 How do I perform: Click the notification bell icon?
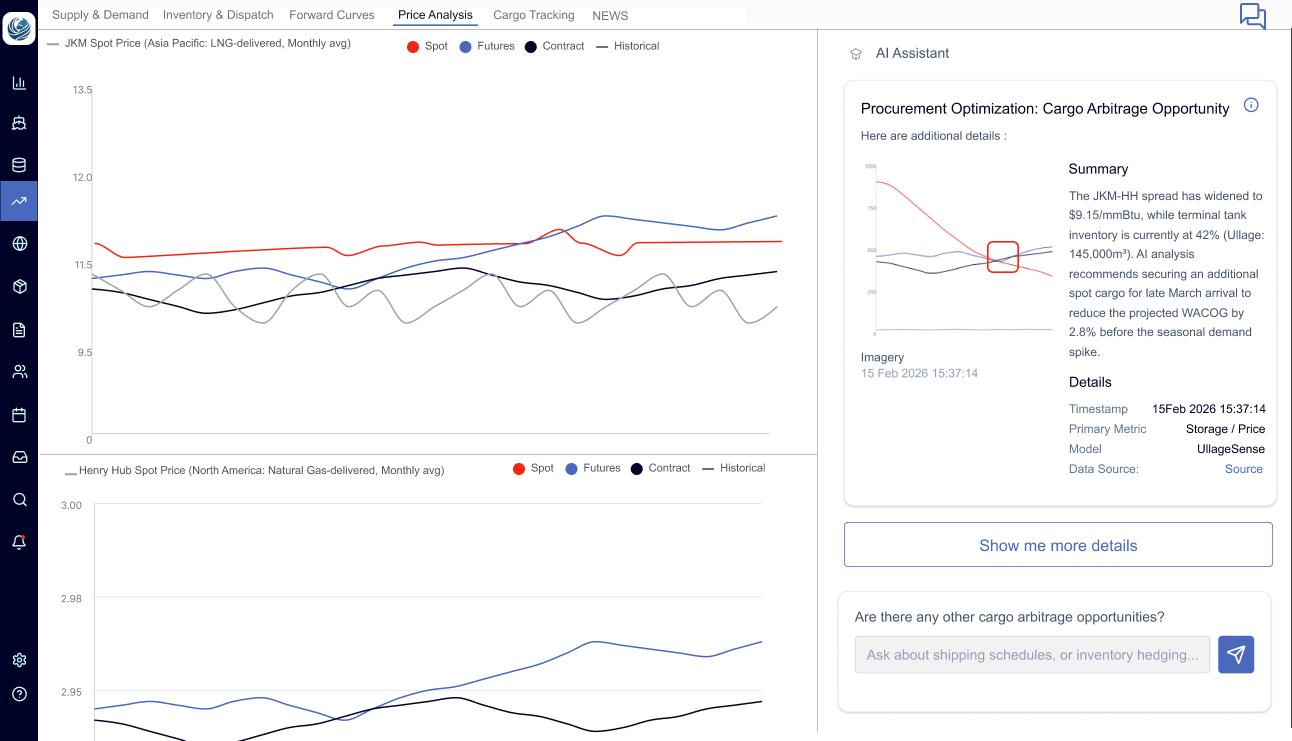(x=19, y=542)
